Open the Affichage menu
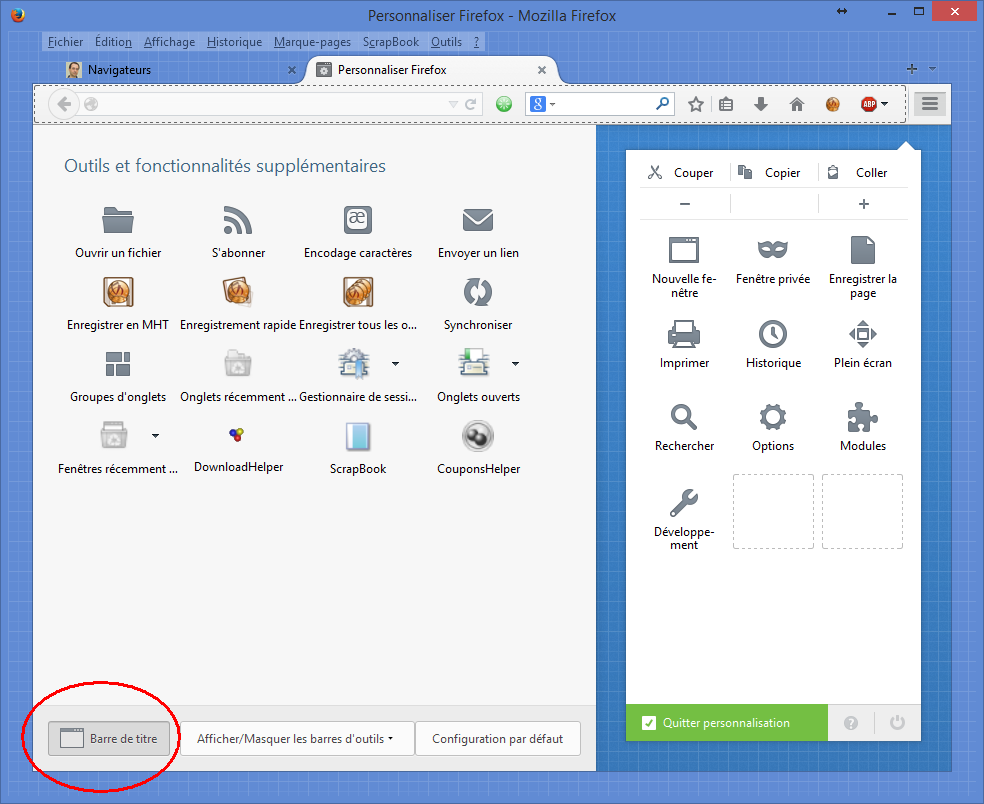 pos(169,42)
